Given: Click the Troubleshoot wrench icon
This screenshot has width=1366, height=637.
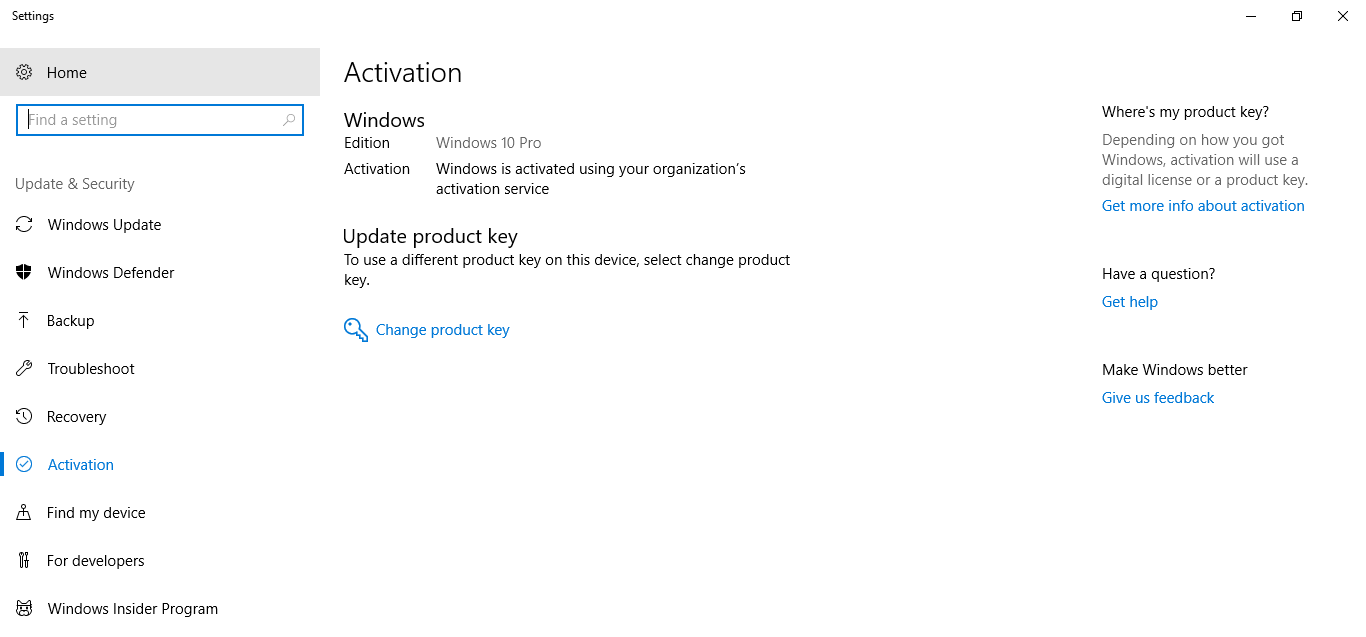Looking at the screenshot, I should click(24, 369).
